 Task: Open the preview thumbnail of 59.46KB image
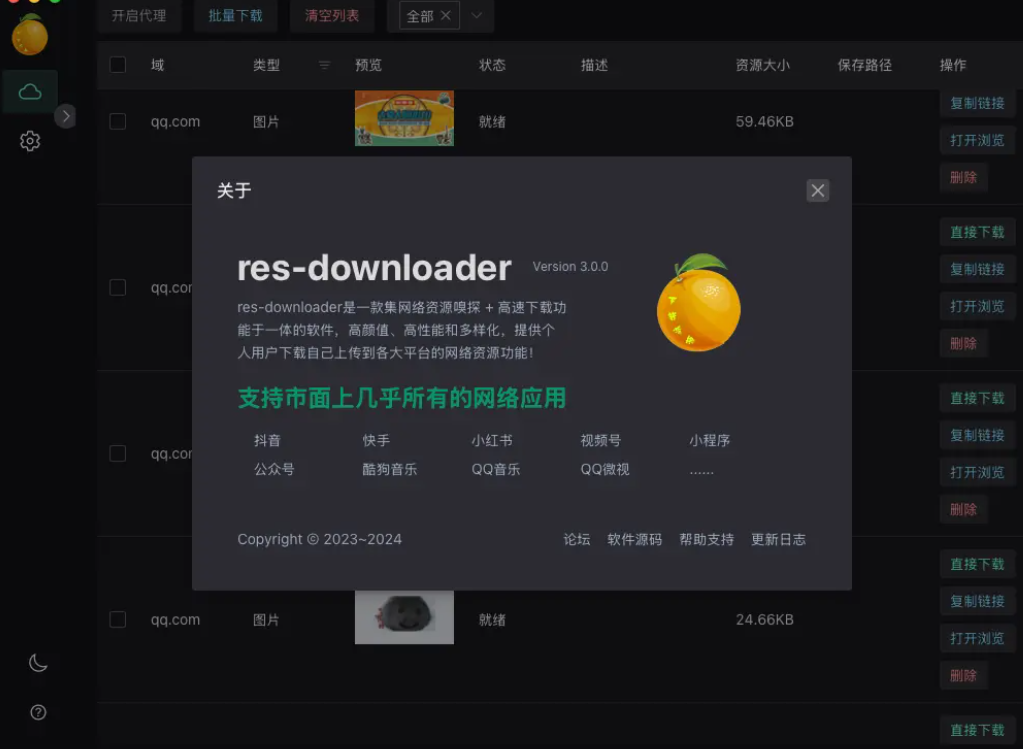(405, 118)
